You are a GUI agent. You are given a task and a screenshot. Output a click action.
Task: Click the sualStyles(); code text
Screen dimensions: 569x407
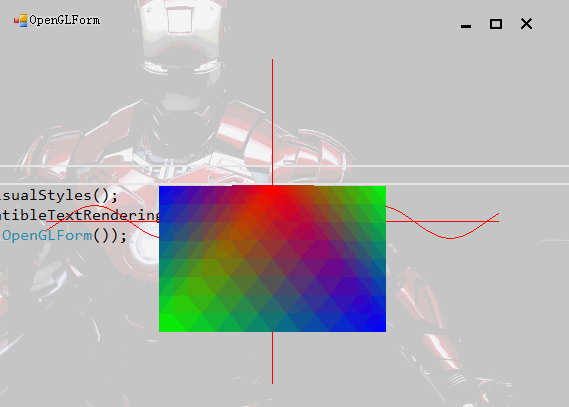coord(58,196)
